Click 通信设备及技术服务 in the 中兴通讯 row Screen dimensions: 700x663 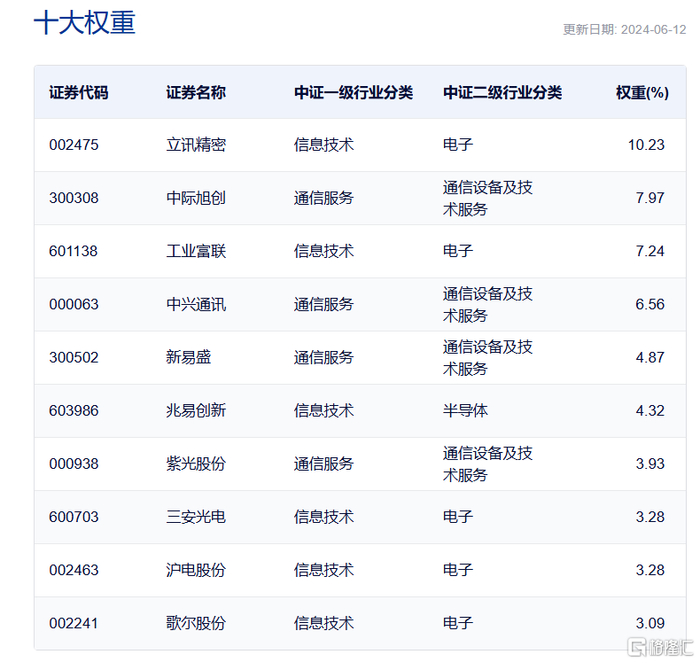[x=488, y=305]
